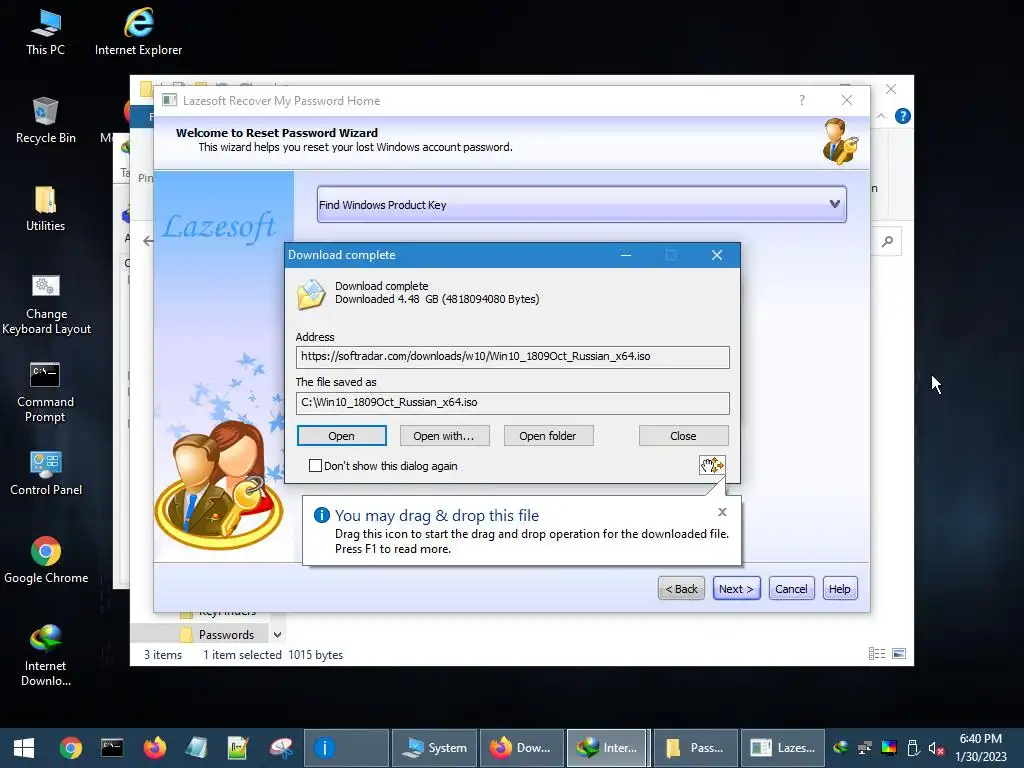Switch Explorer to large icons view

[899, 654]
